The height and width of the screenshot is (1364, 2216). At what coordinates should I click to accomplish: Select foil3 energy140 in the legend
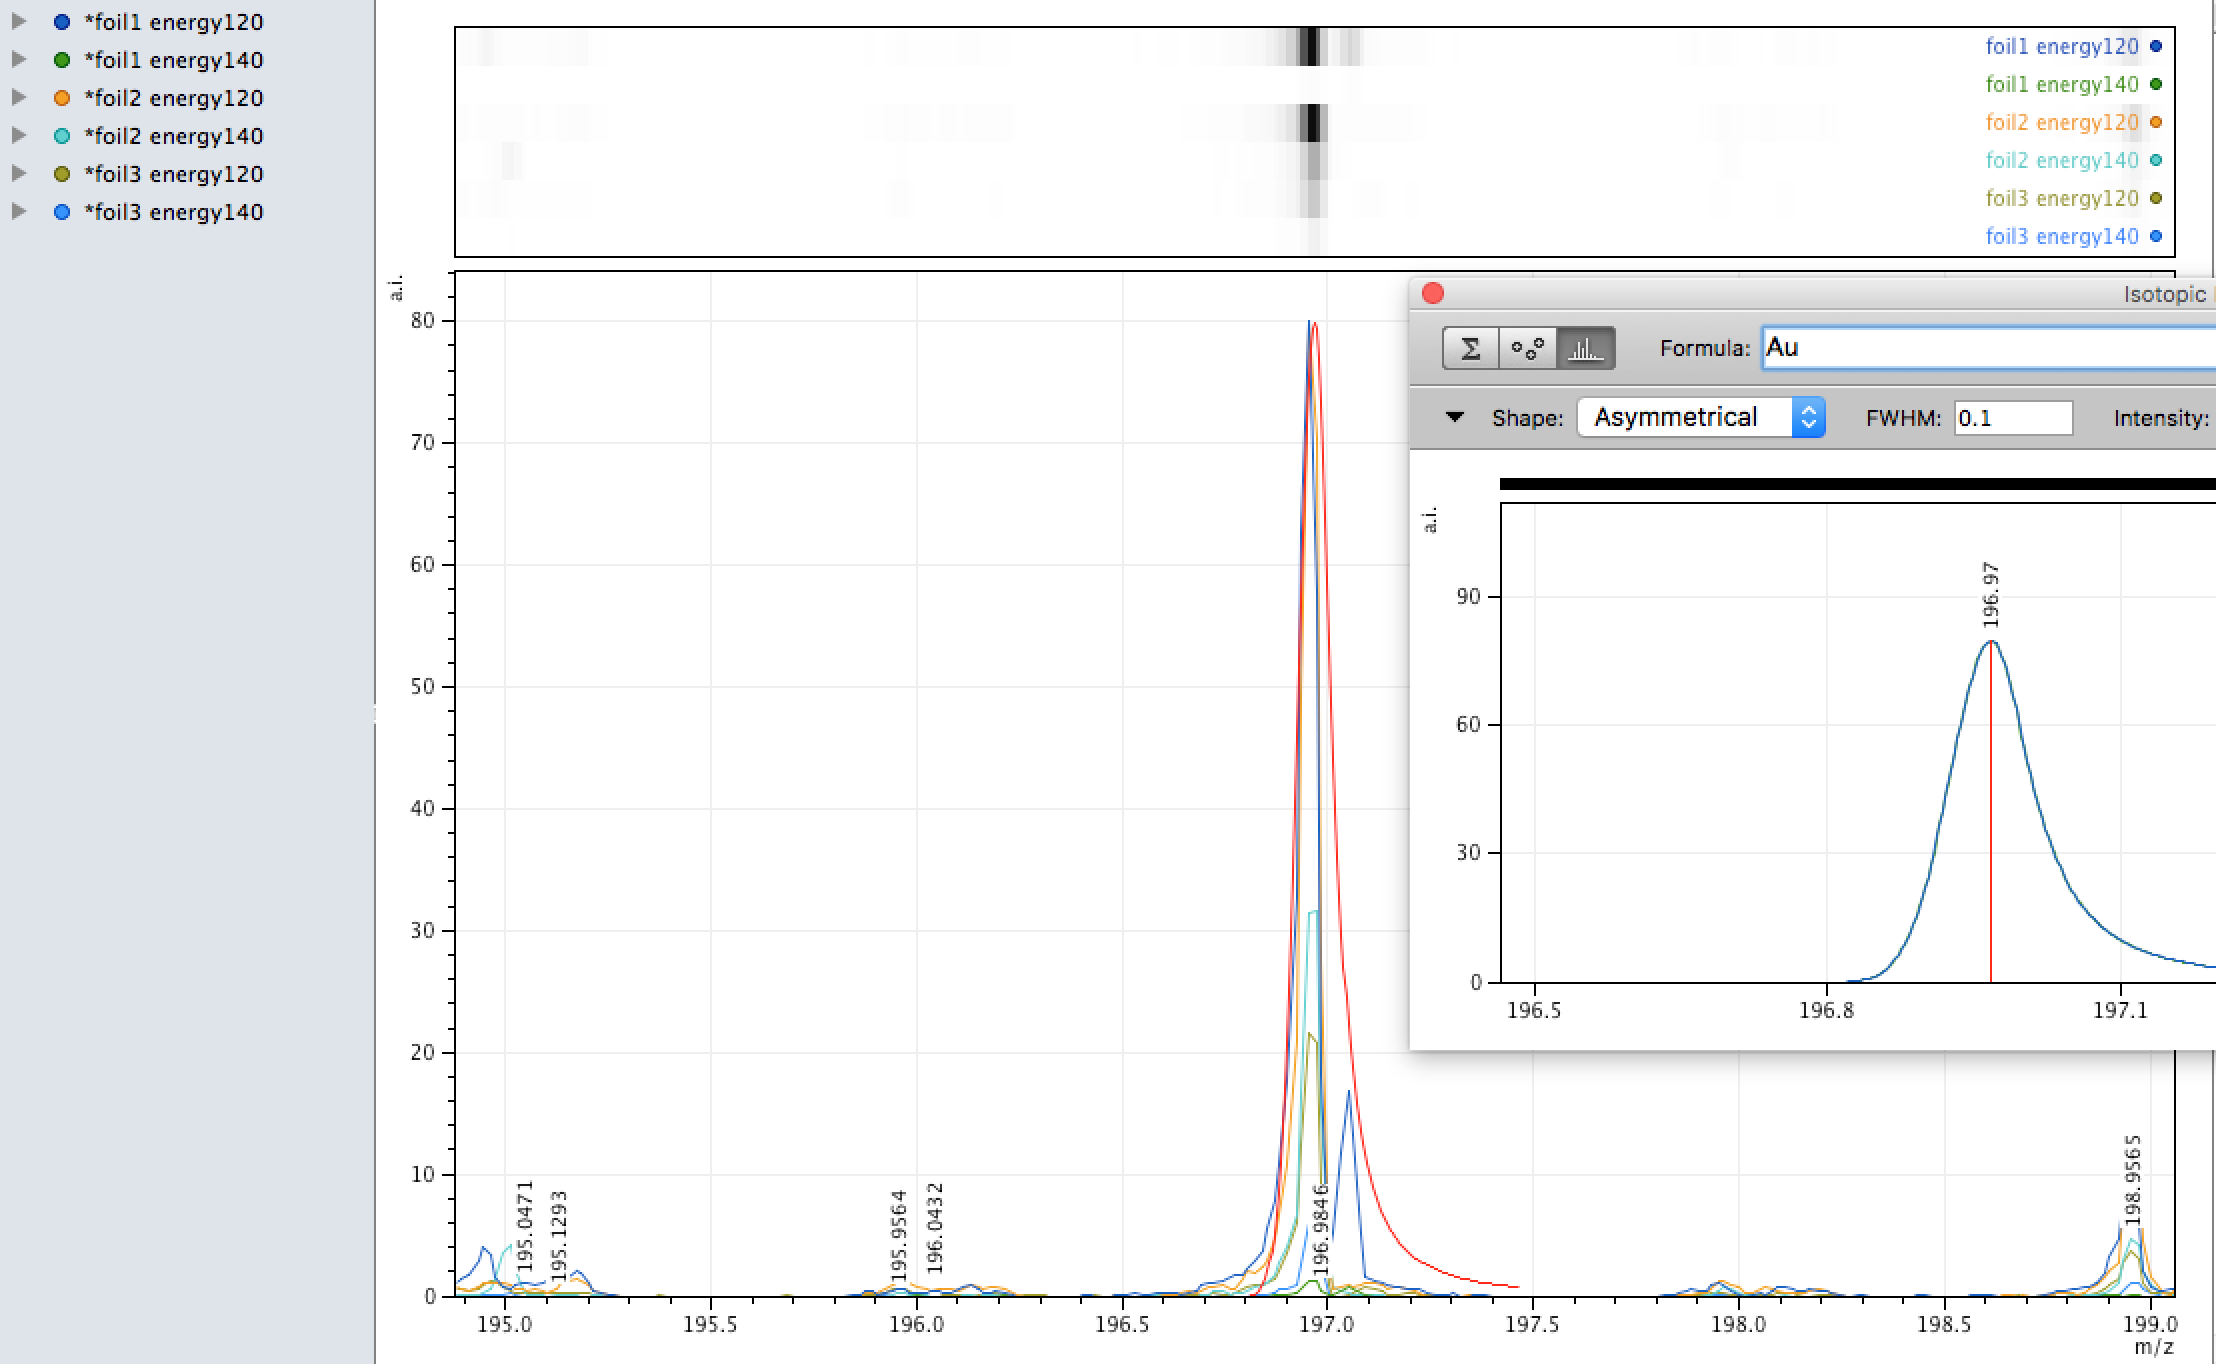click(2061, 237)
